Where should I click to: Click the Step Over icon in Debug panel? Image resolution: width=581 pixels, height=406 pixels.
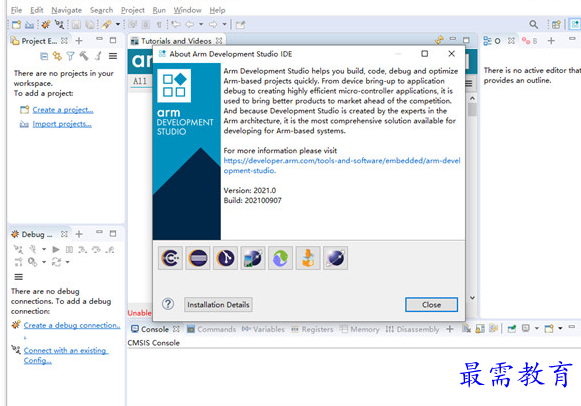[x=96, y=250]
